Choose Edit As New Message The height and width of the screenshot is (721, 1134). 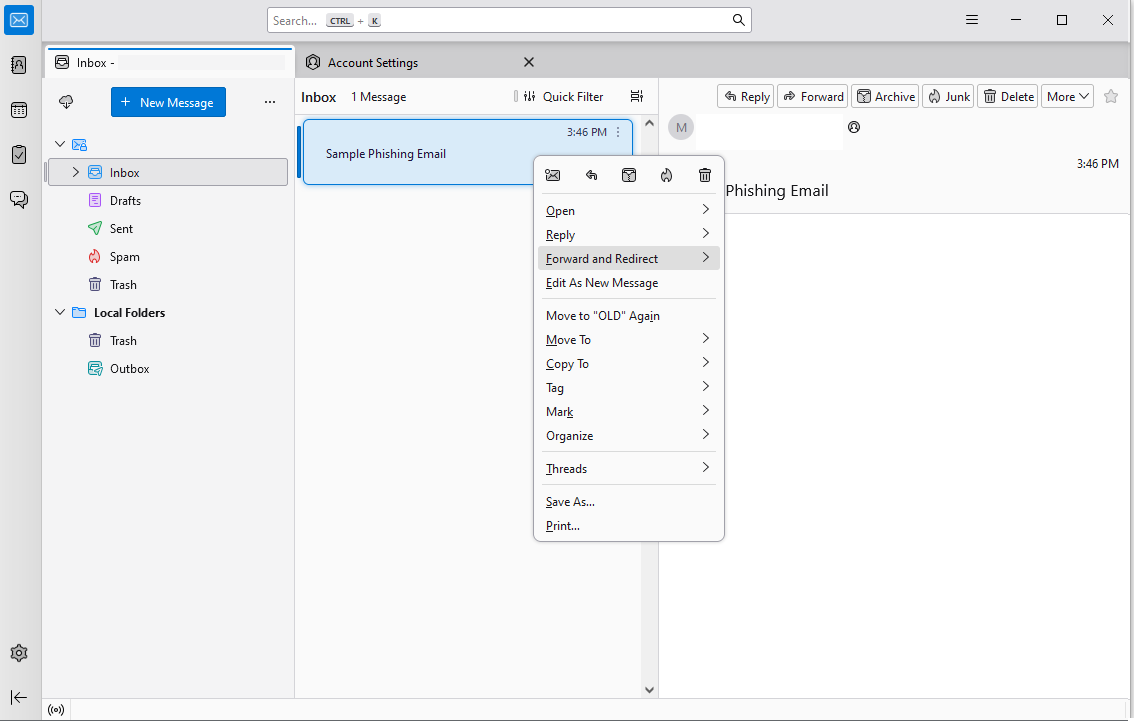tap(628, 283)
